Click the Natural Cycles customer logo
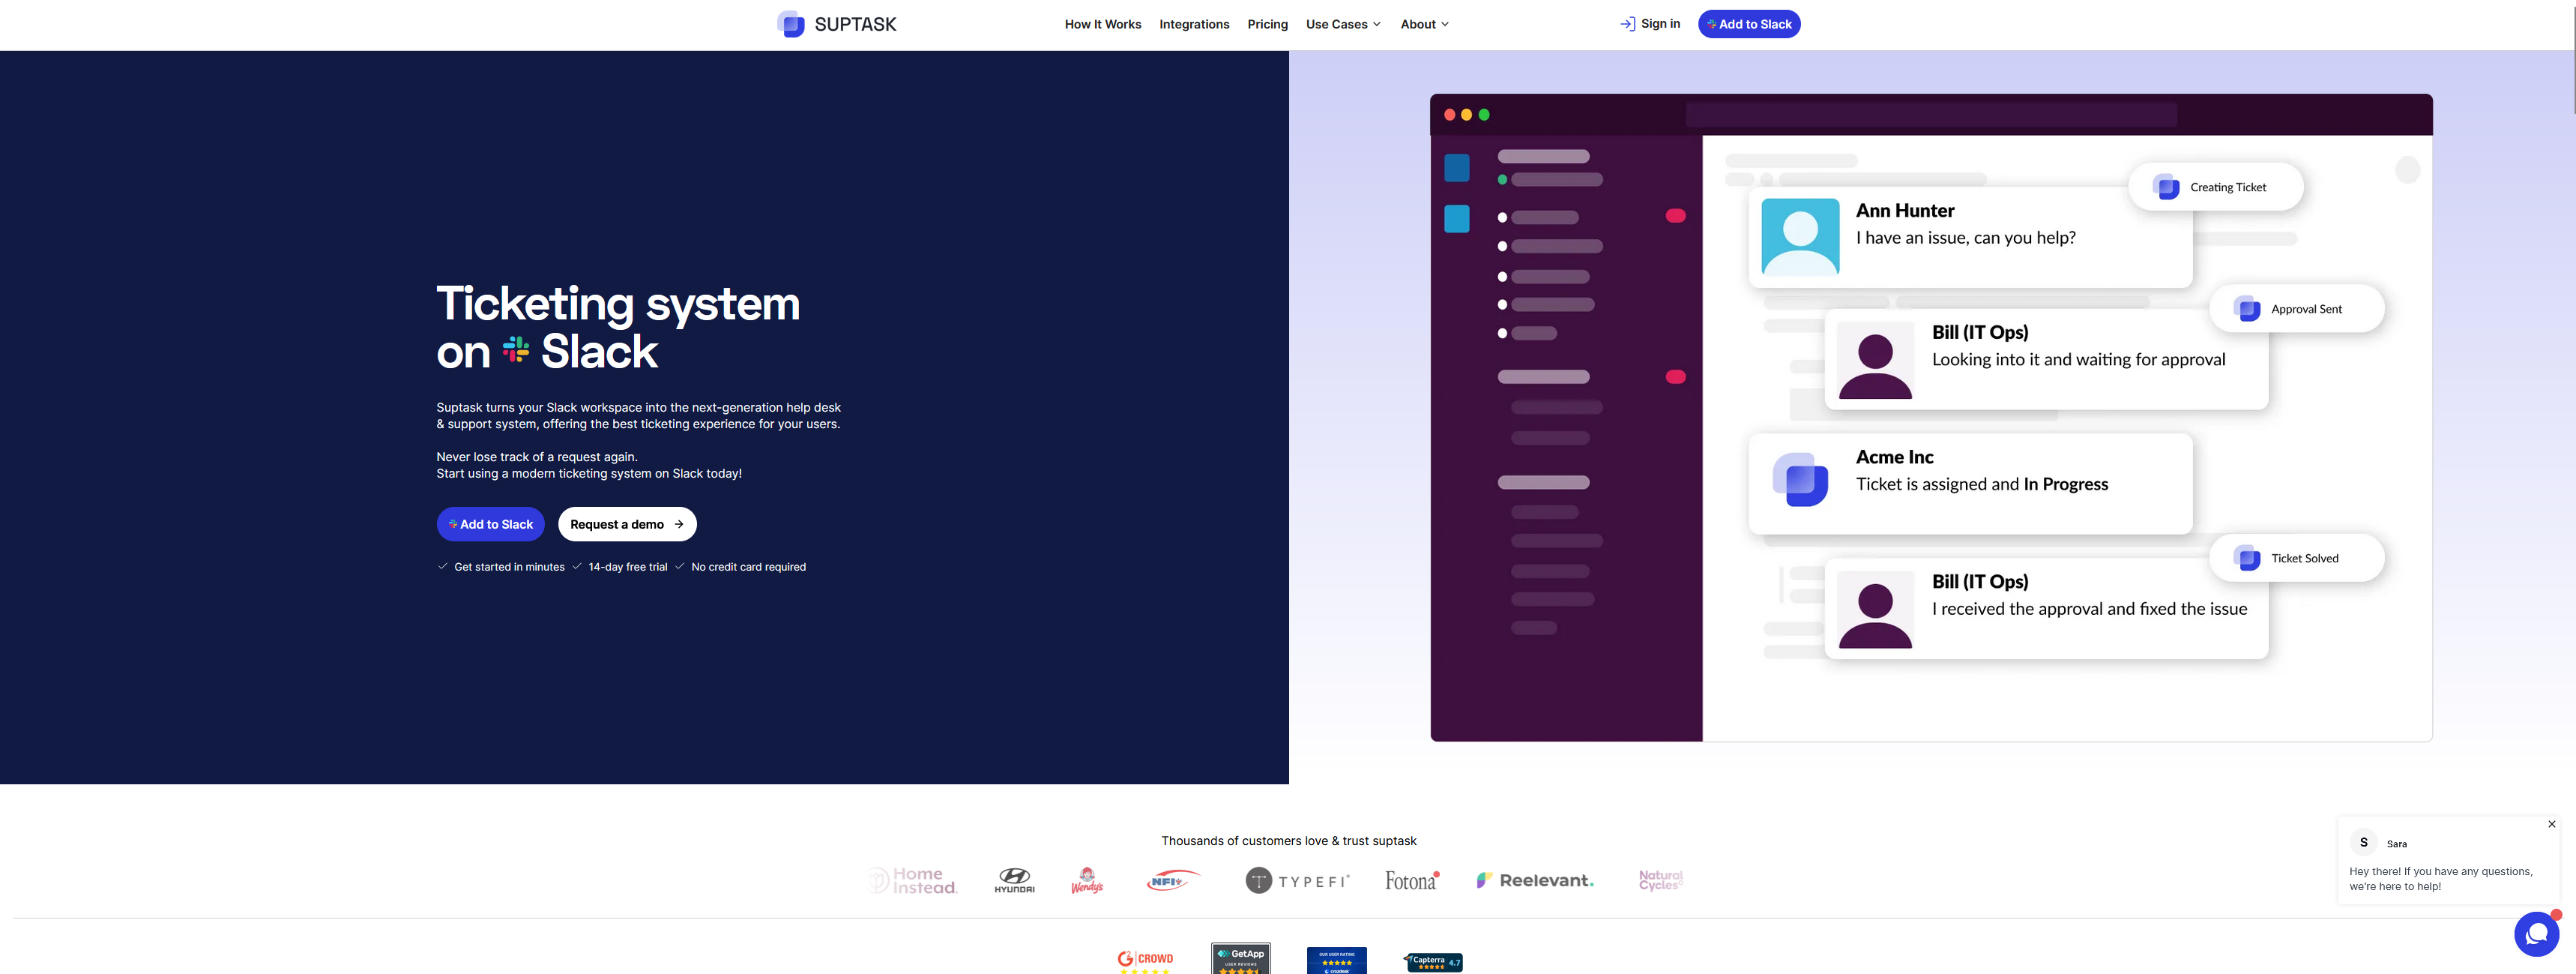 point(1661,880)
